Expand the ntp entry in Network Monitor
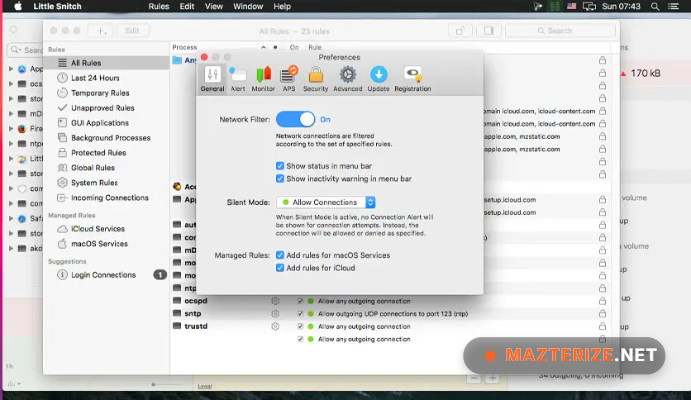 click(x=11, y=144)
